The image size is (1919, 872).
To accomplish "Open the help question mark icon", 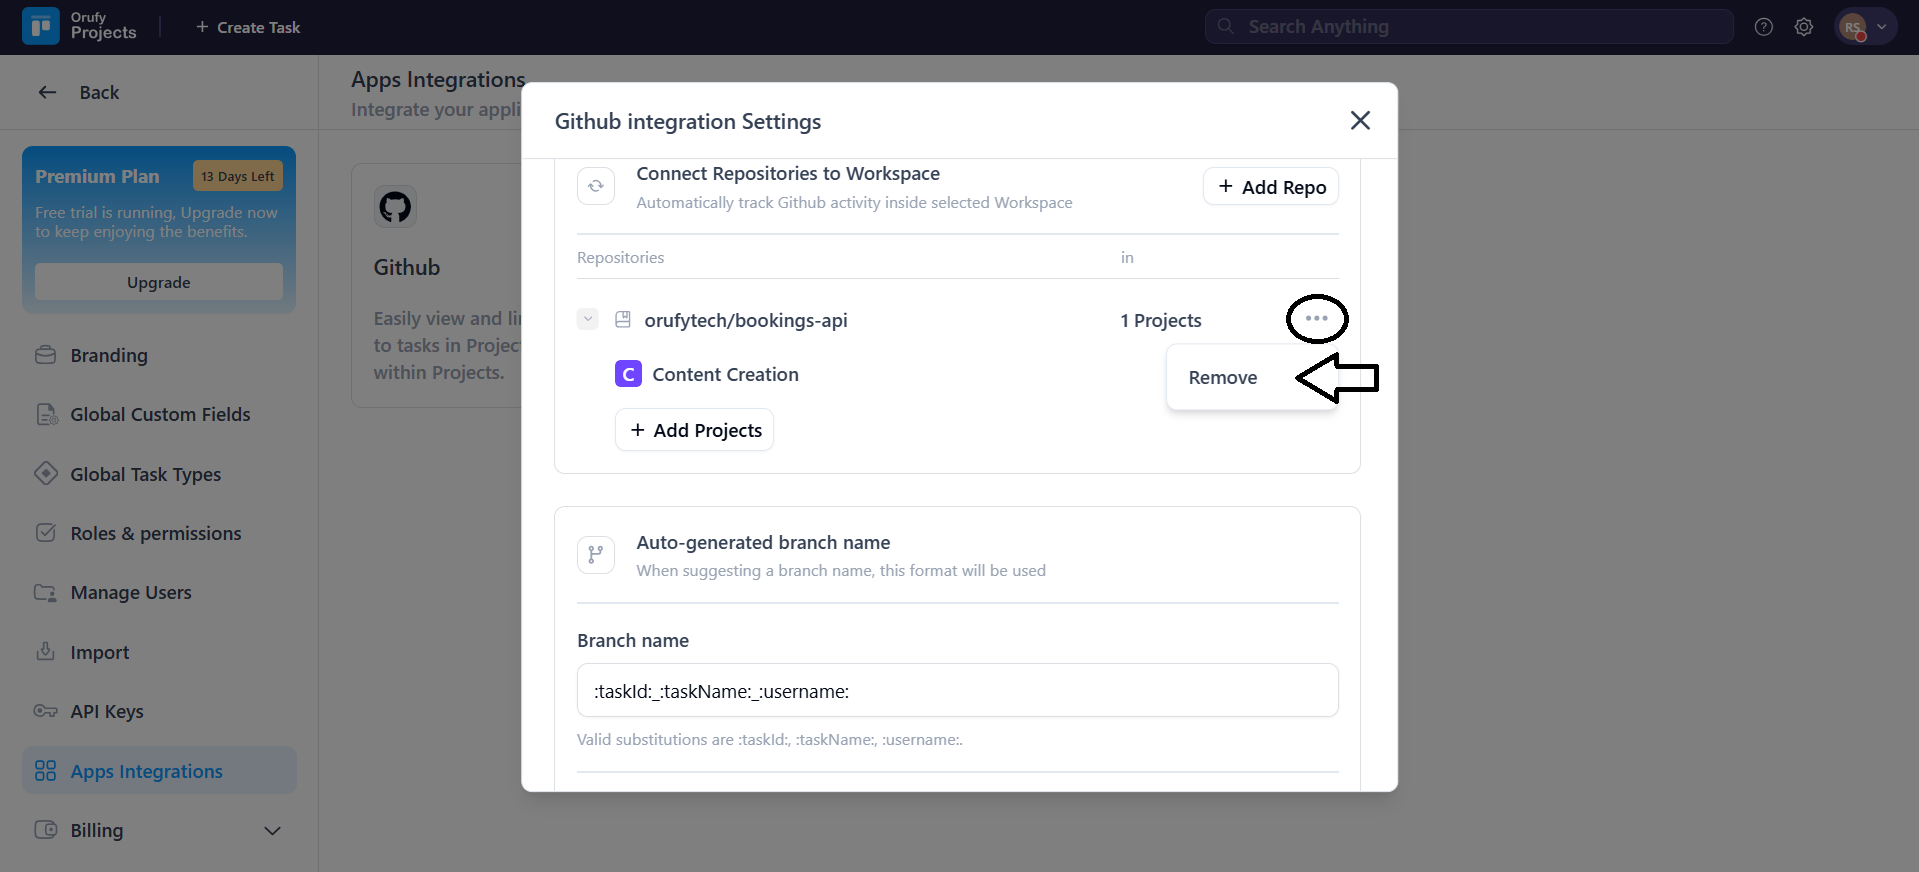I will [x=1763, y=27].
